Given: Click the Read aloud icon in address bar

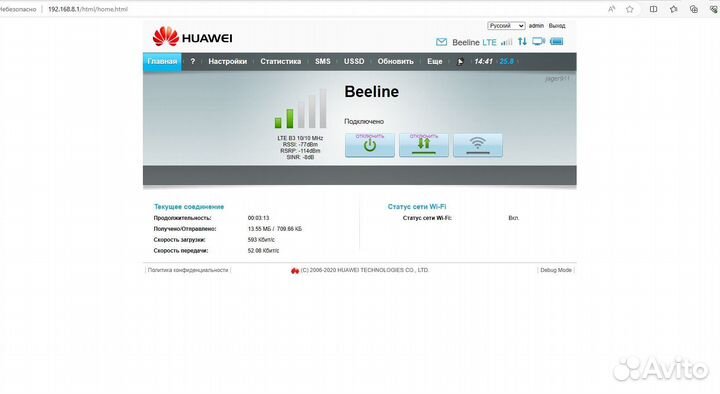Looking at the screenshot, I should point(612,9).
